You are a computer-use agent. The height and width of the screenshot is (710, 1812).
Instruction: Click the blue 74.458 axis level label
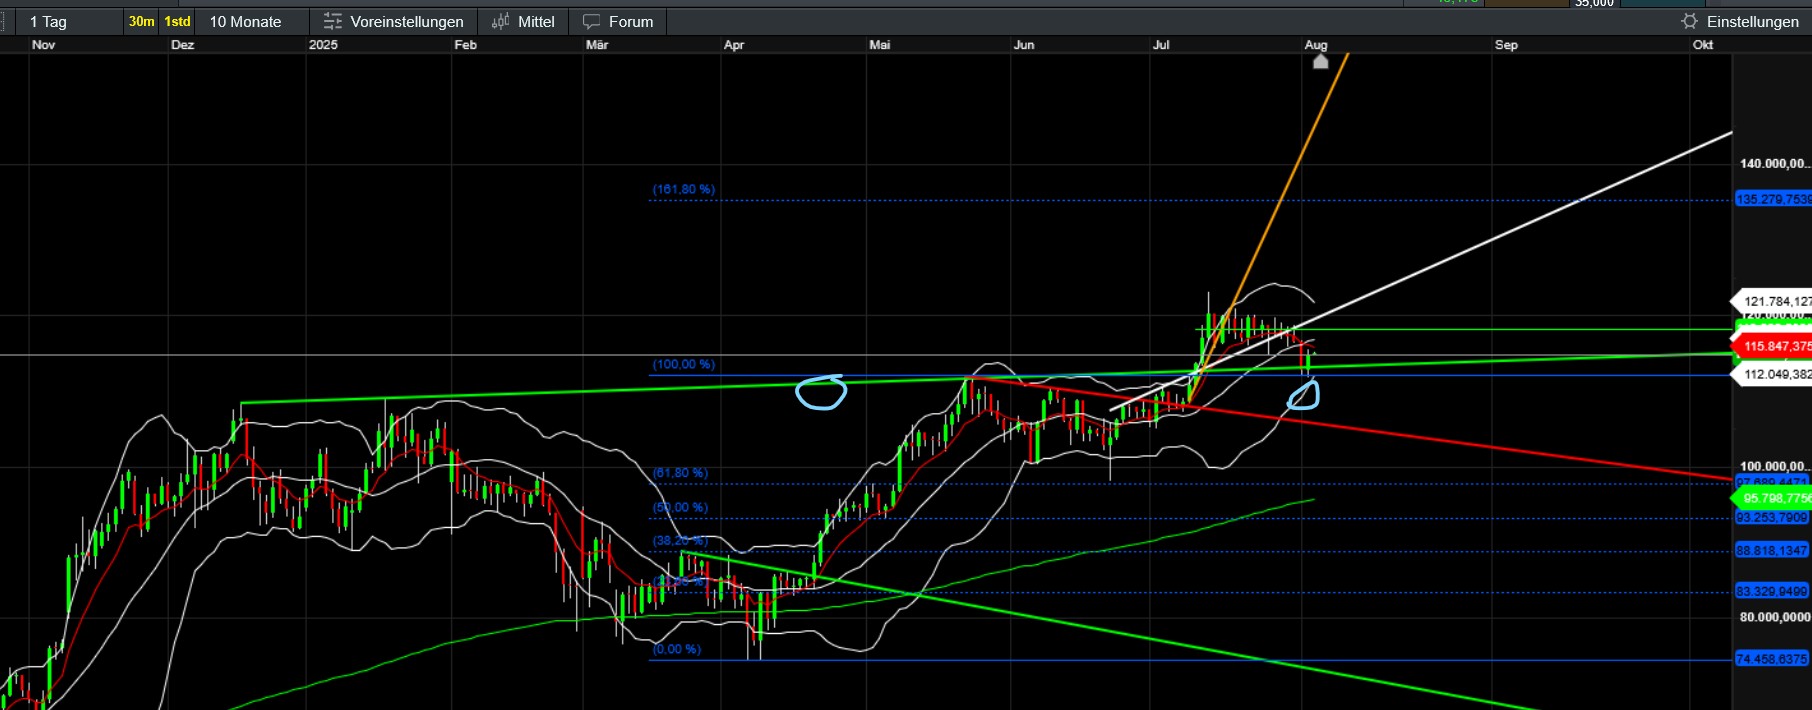tap(1772, 659)
